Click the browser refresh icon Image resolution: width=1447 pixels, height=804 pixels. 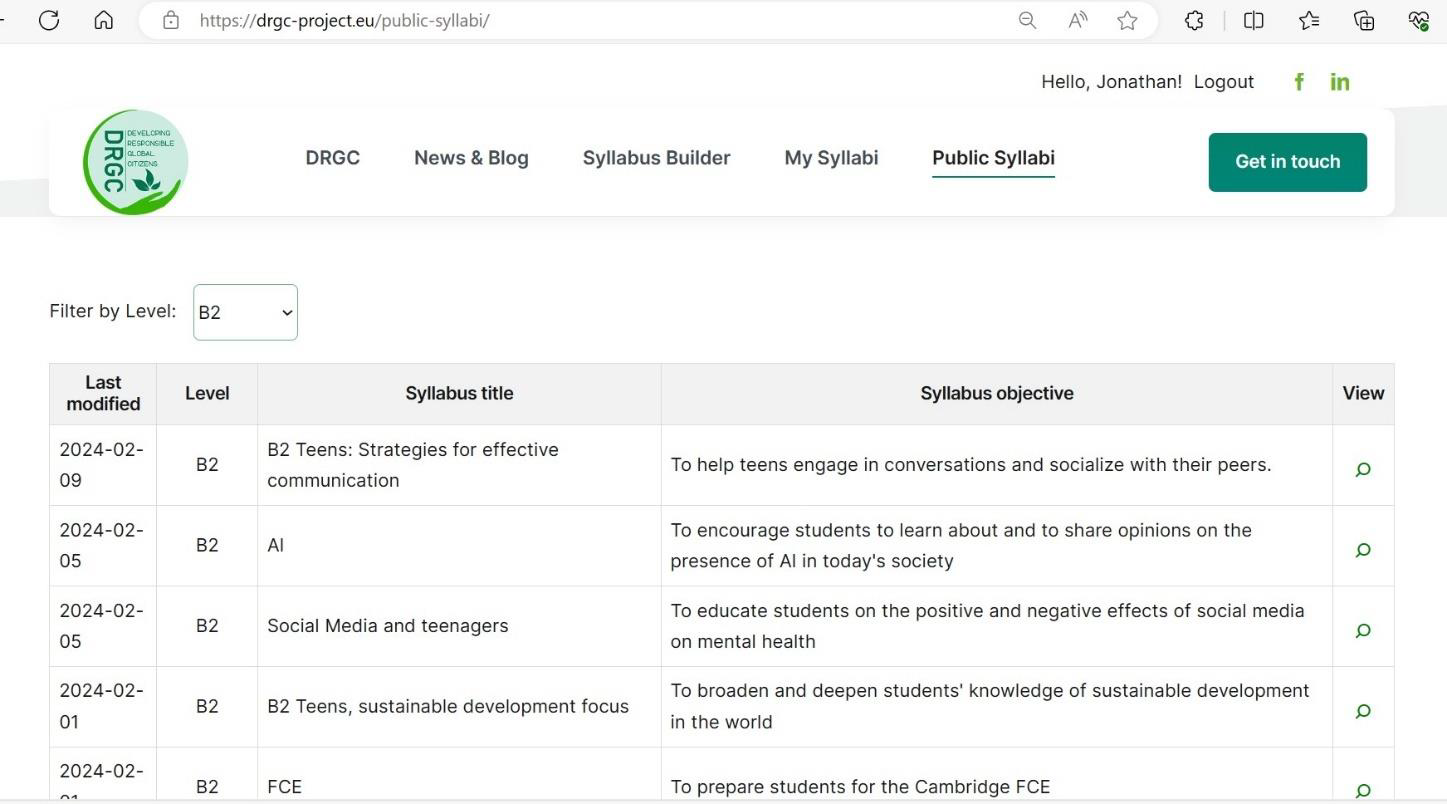click(49, 20)
